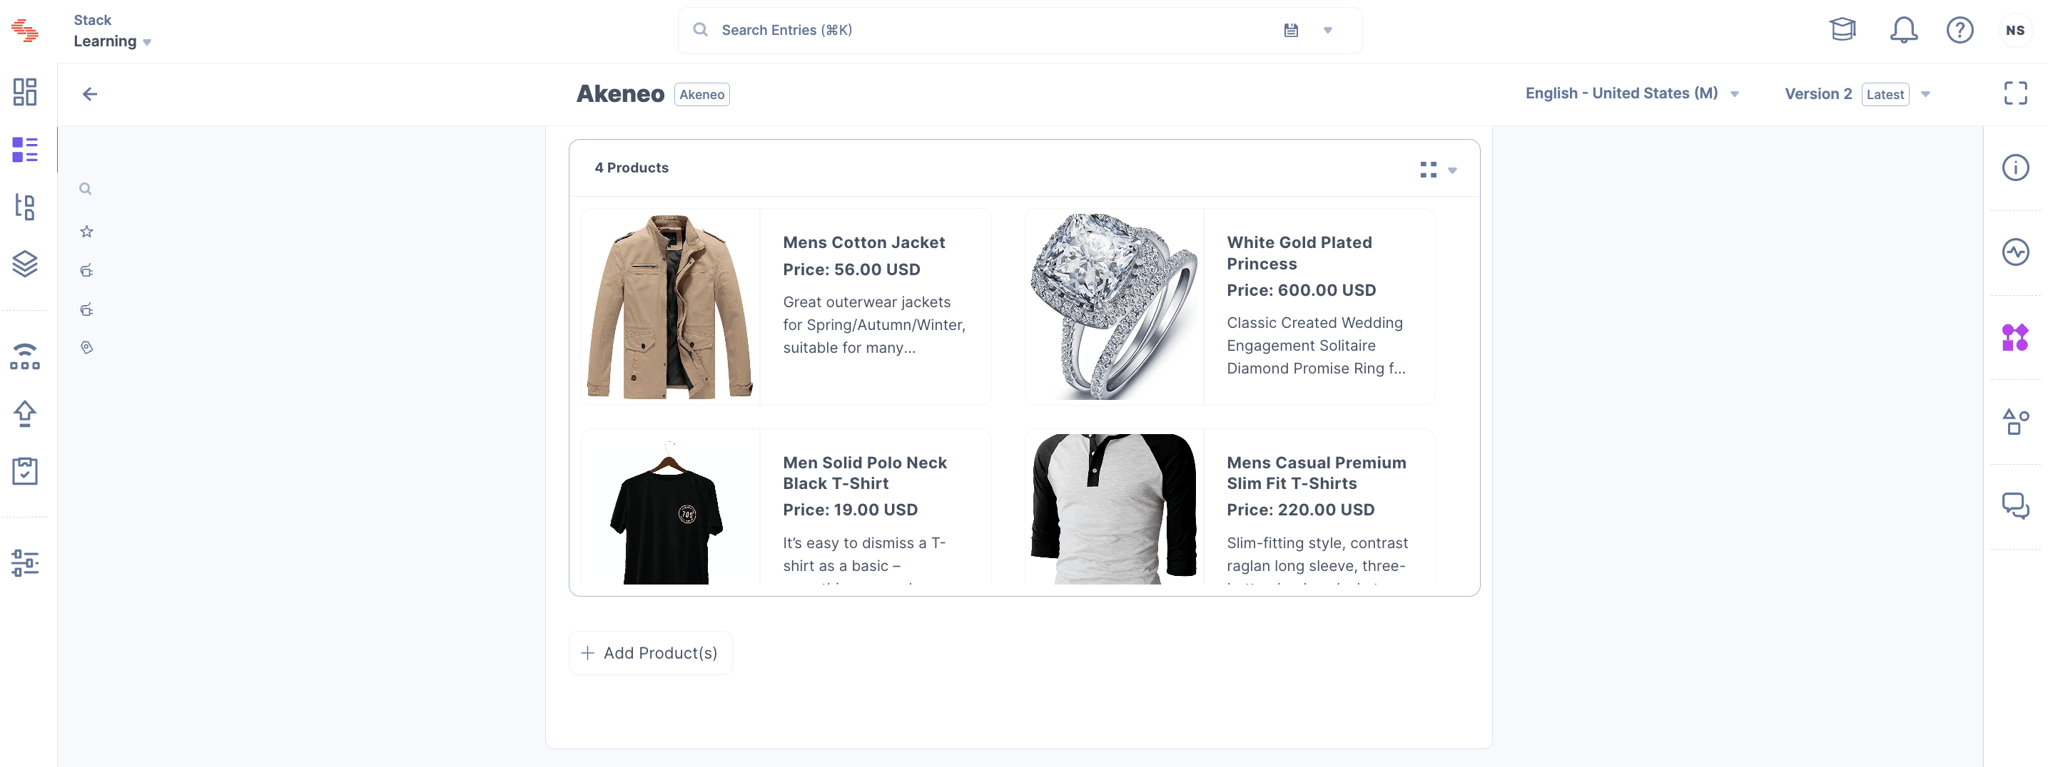Open the Tasks clipboard check icon

pos(25,471)
